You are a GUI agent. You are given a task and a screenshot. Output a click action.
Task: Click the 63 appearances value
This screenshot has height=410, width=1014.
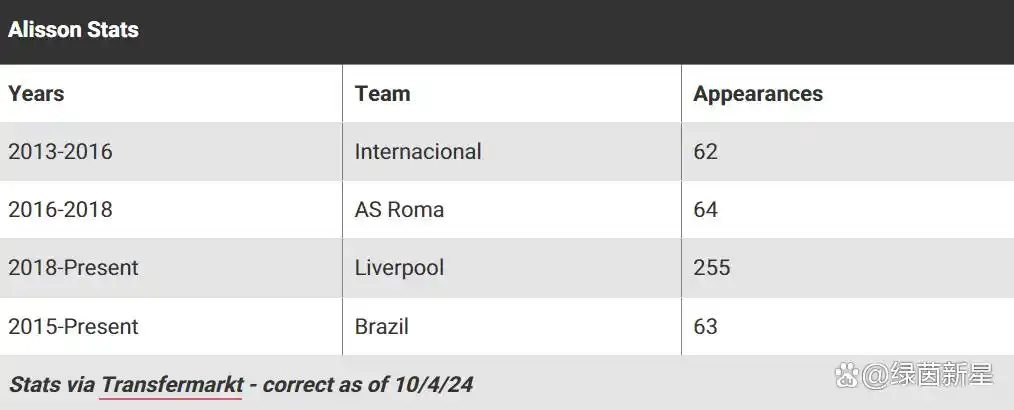click(x=706, y=327)
